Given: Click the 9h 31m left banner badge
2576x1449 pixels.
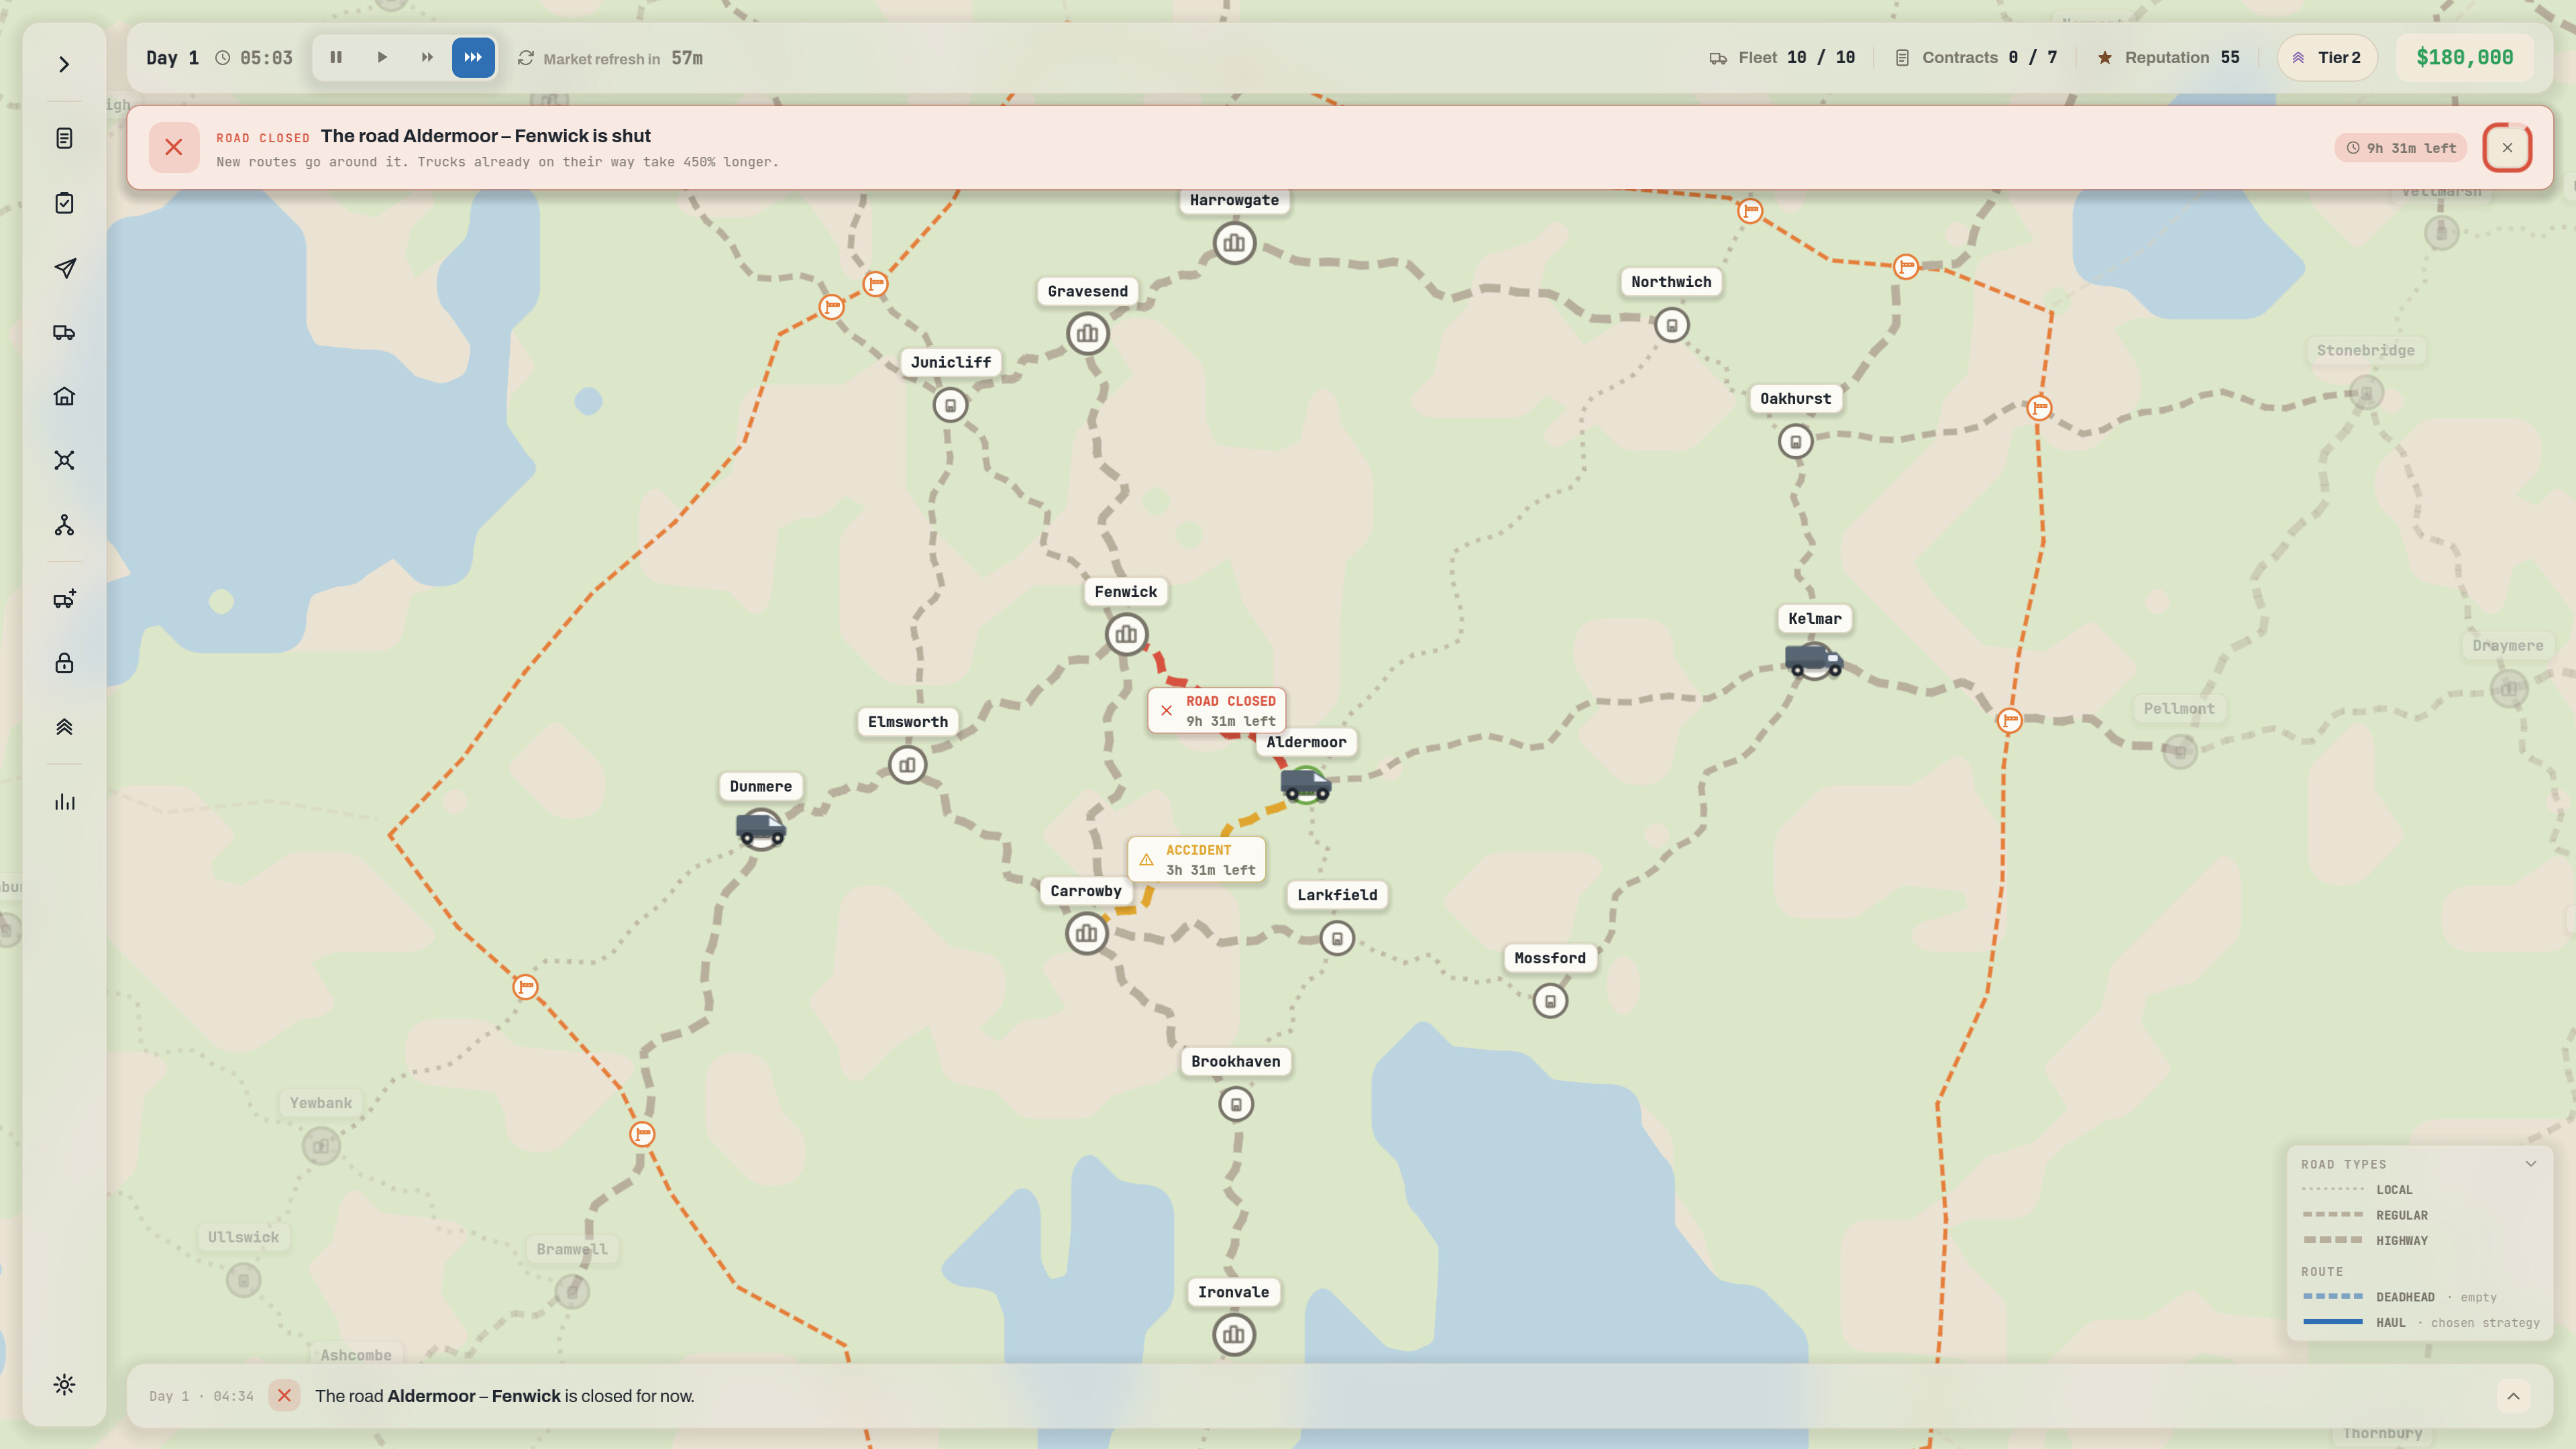Looking at the screenshot, I should pos(2401,148).
